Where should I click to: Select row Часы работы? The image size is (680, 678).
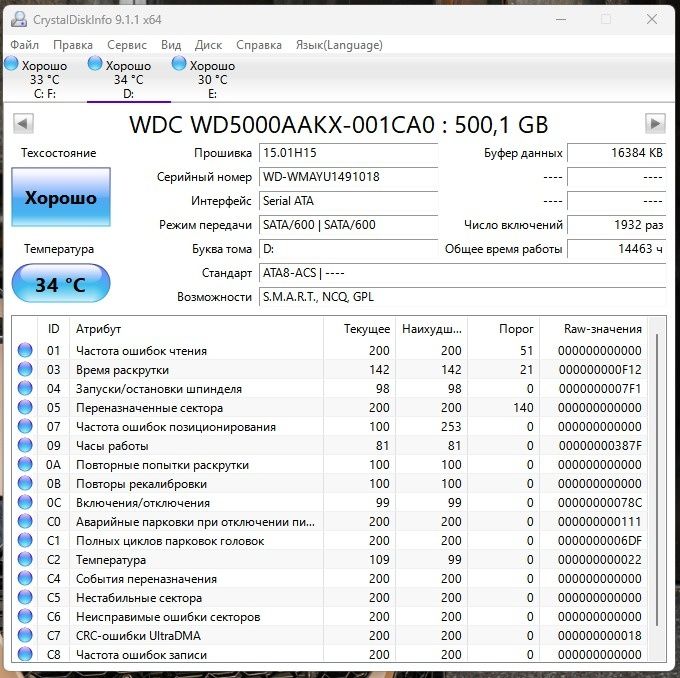(x=329, y=445)
